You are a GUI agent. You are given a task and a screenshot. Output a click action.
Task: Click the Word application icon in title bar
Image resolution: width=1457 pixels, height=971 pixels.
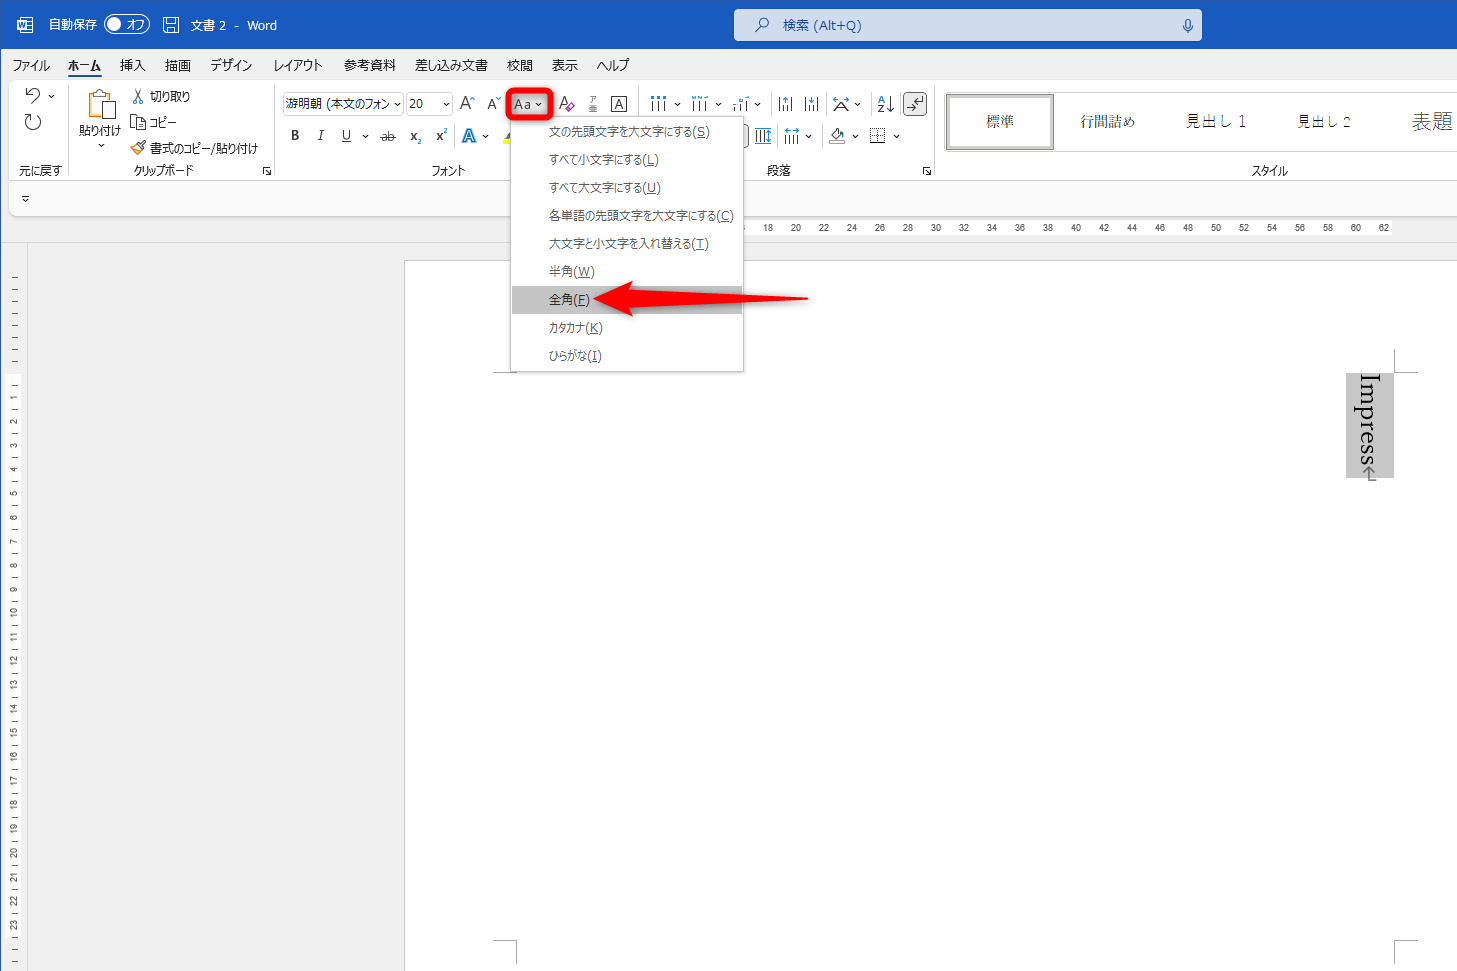[25, 25]
